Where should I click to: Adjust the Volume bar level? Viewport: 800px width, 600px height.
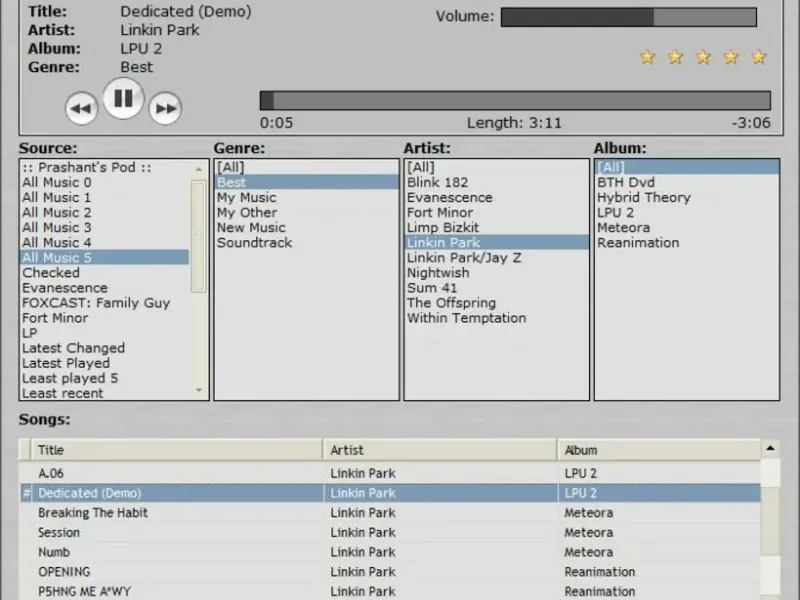pyautogui.click(x=629, y=17)
